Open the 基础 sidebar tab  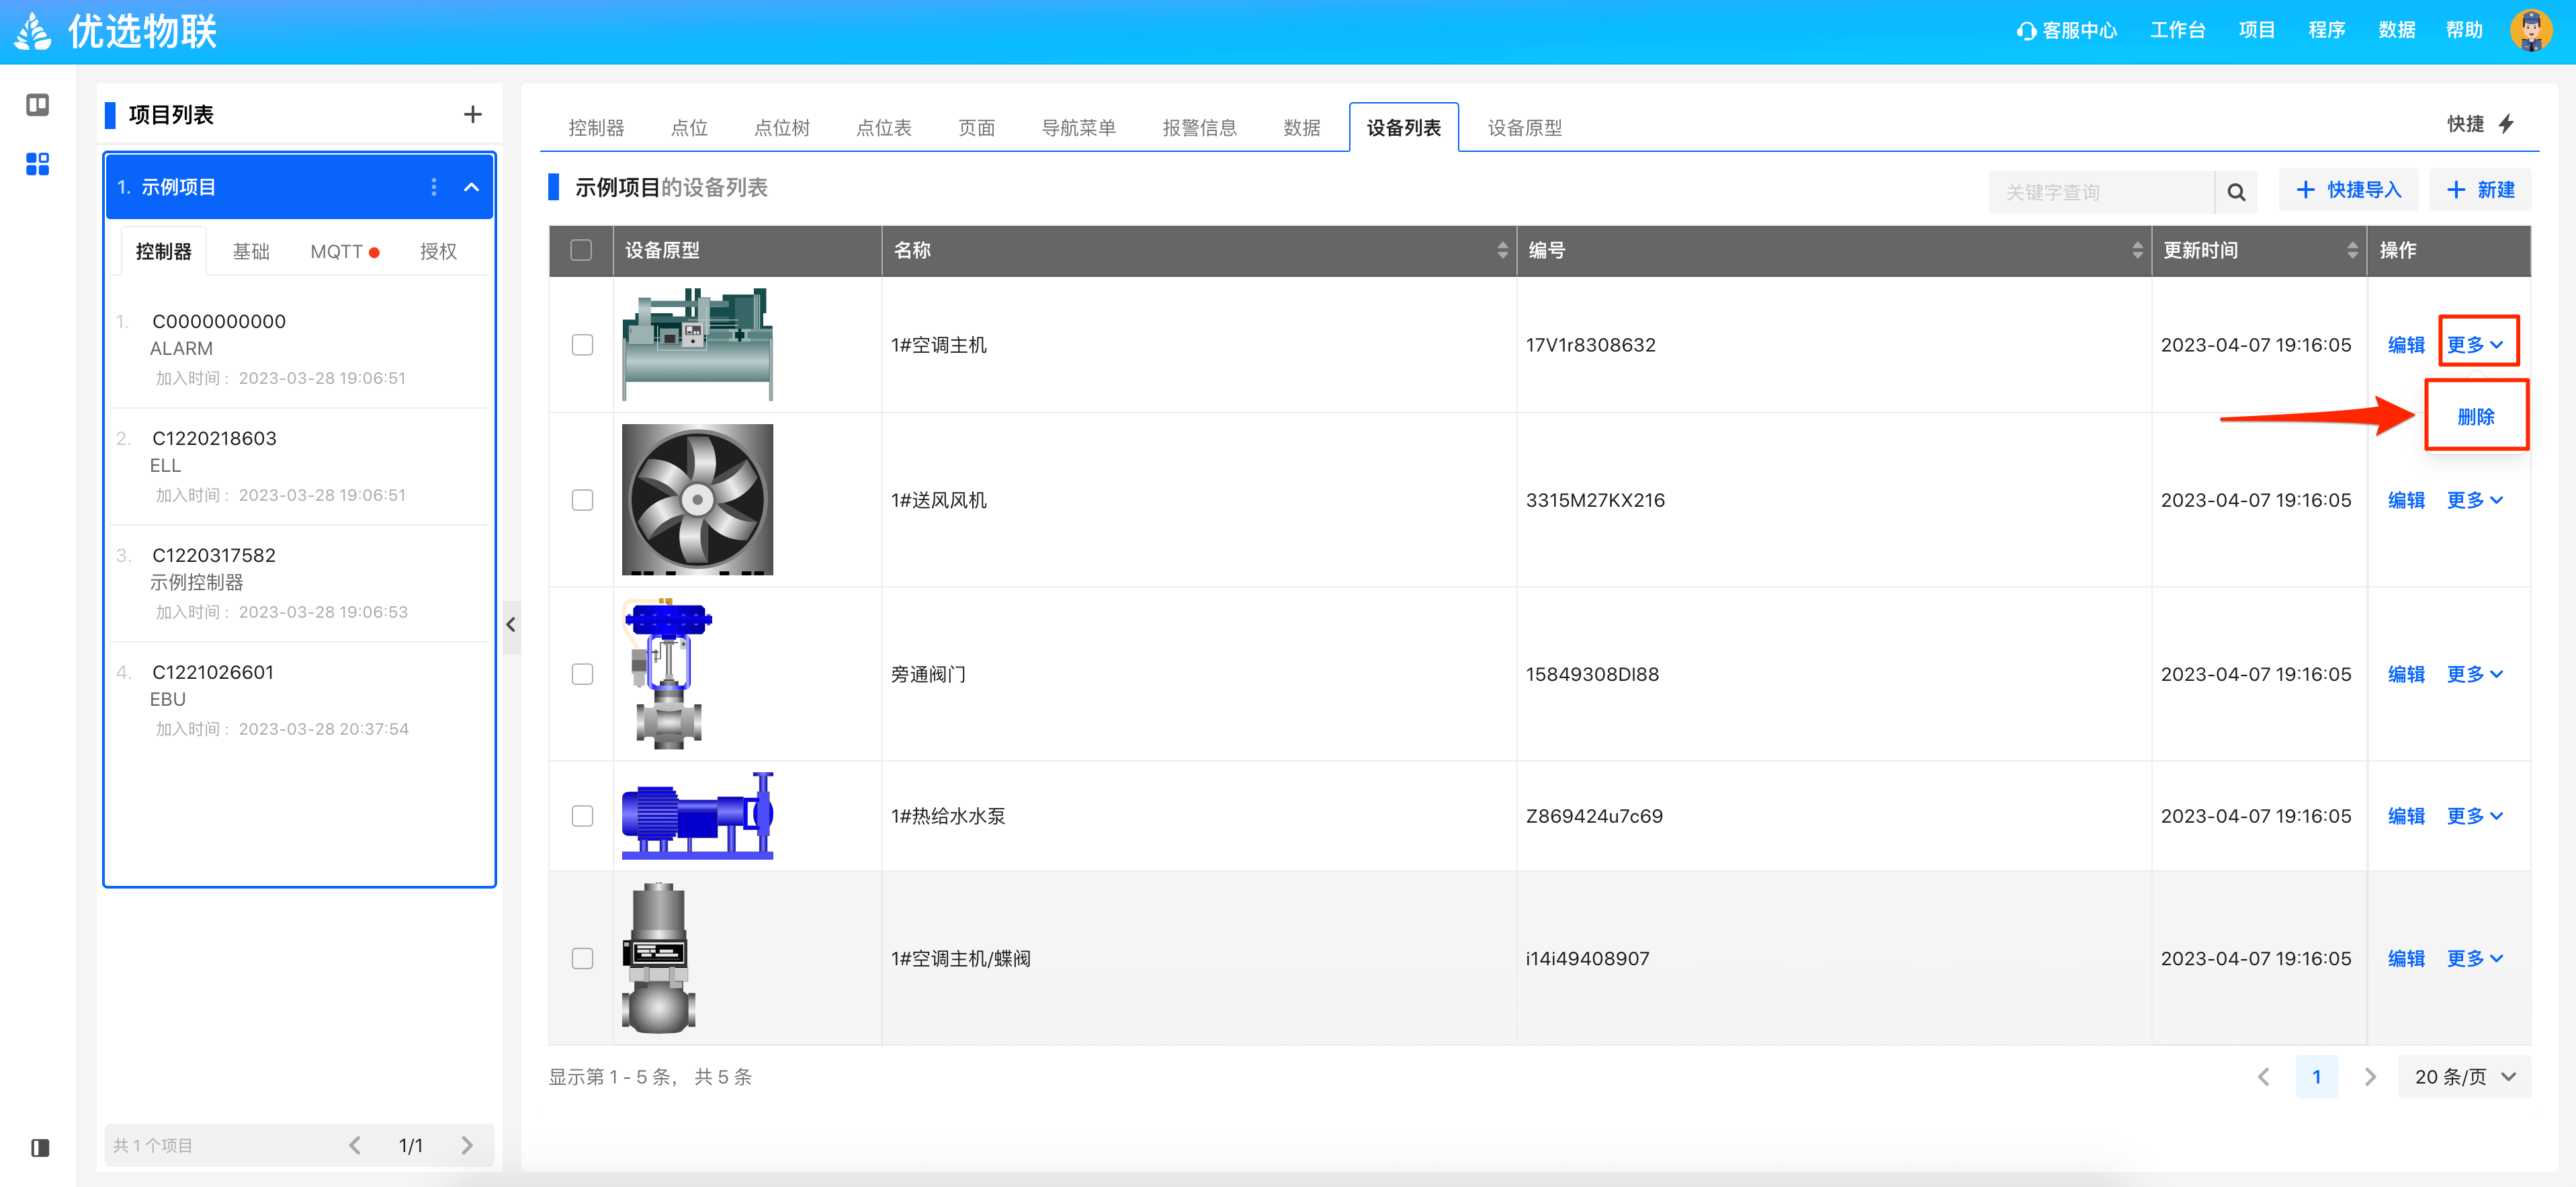pyautogui.click(x=251, y=252)
